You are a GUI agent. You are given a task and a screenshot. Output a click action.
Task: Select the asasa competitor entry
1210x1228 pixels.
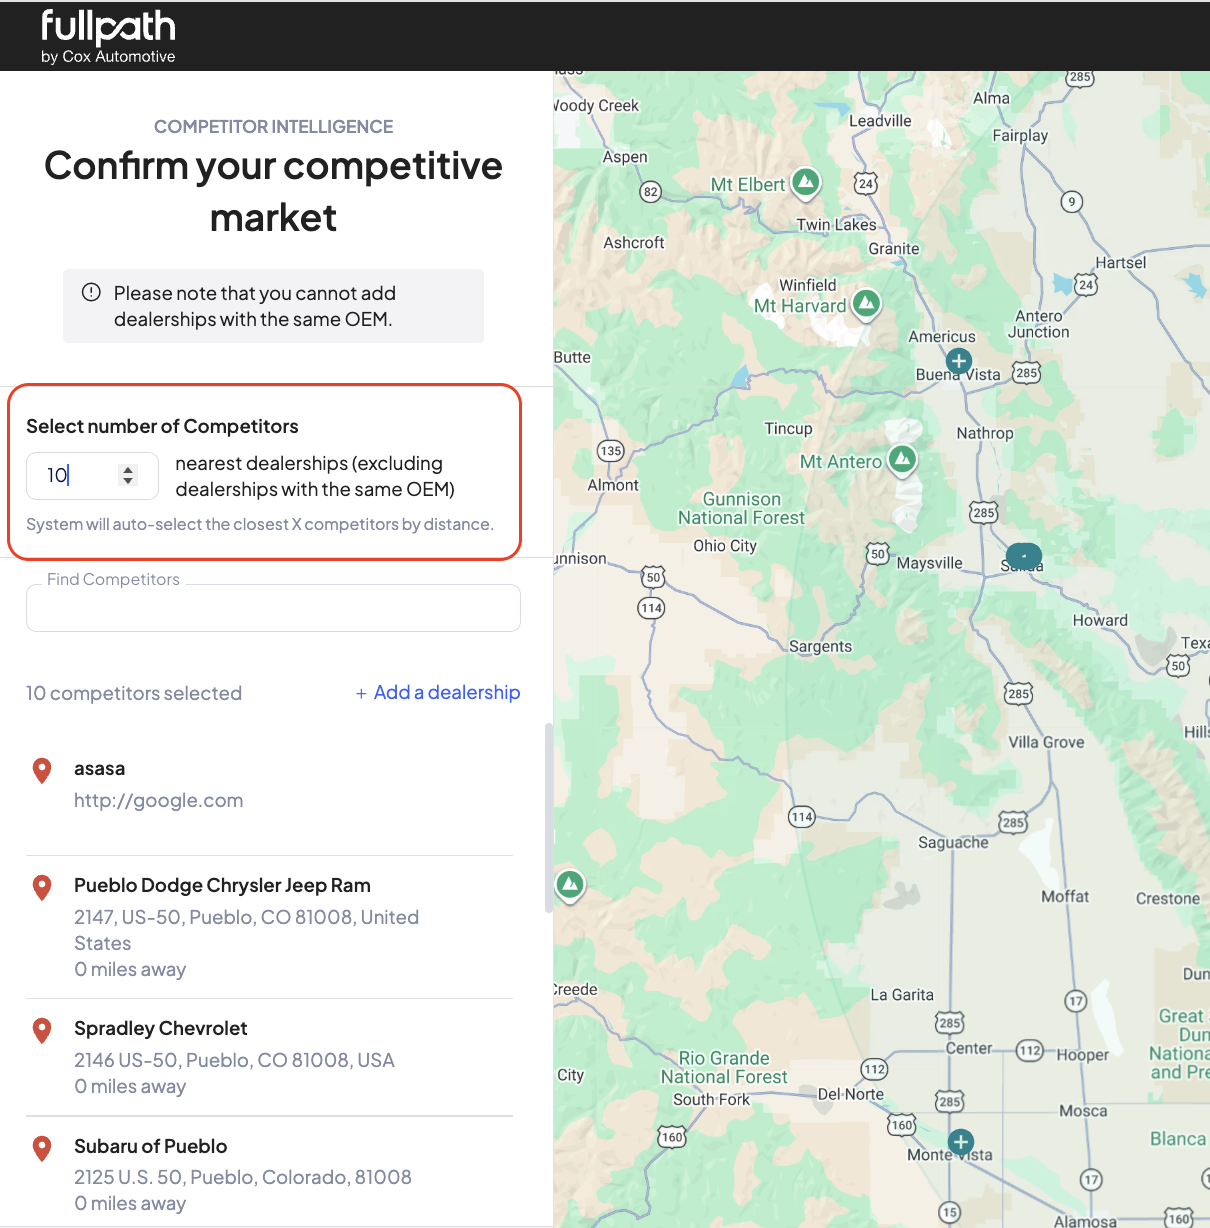[269, 785]
